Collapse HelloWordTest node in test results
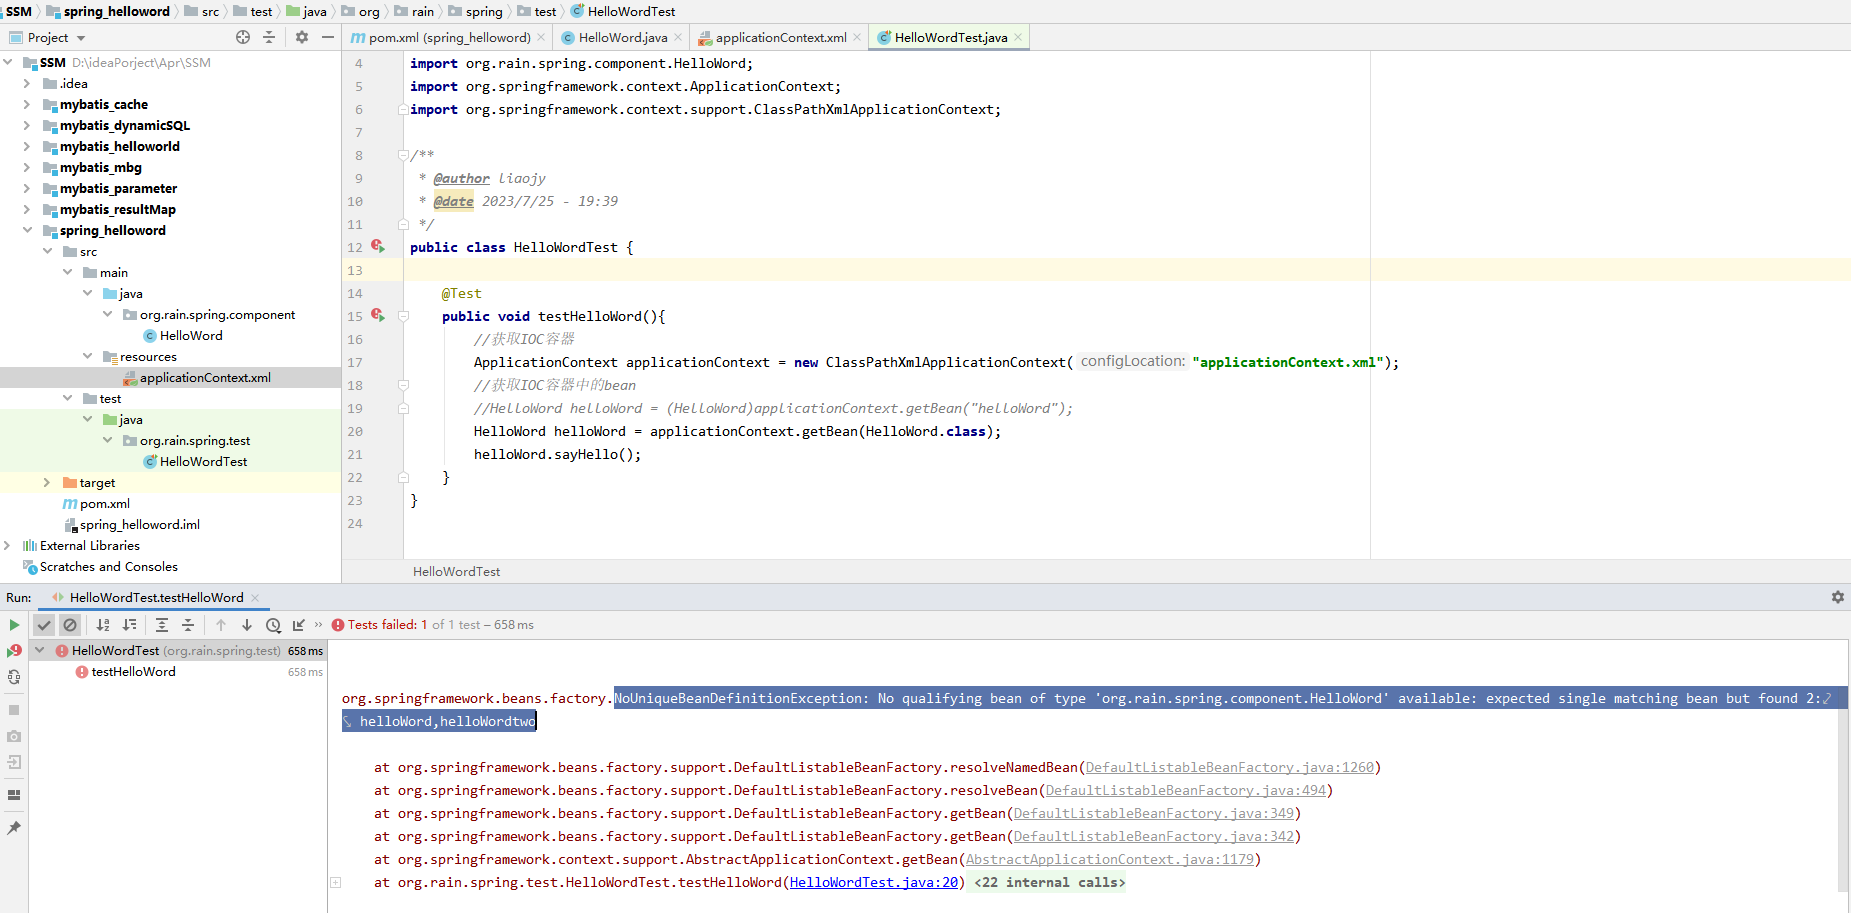This screenshot has width=1851, height=913. pyautogui.click(x=40, y=650)
